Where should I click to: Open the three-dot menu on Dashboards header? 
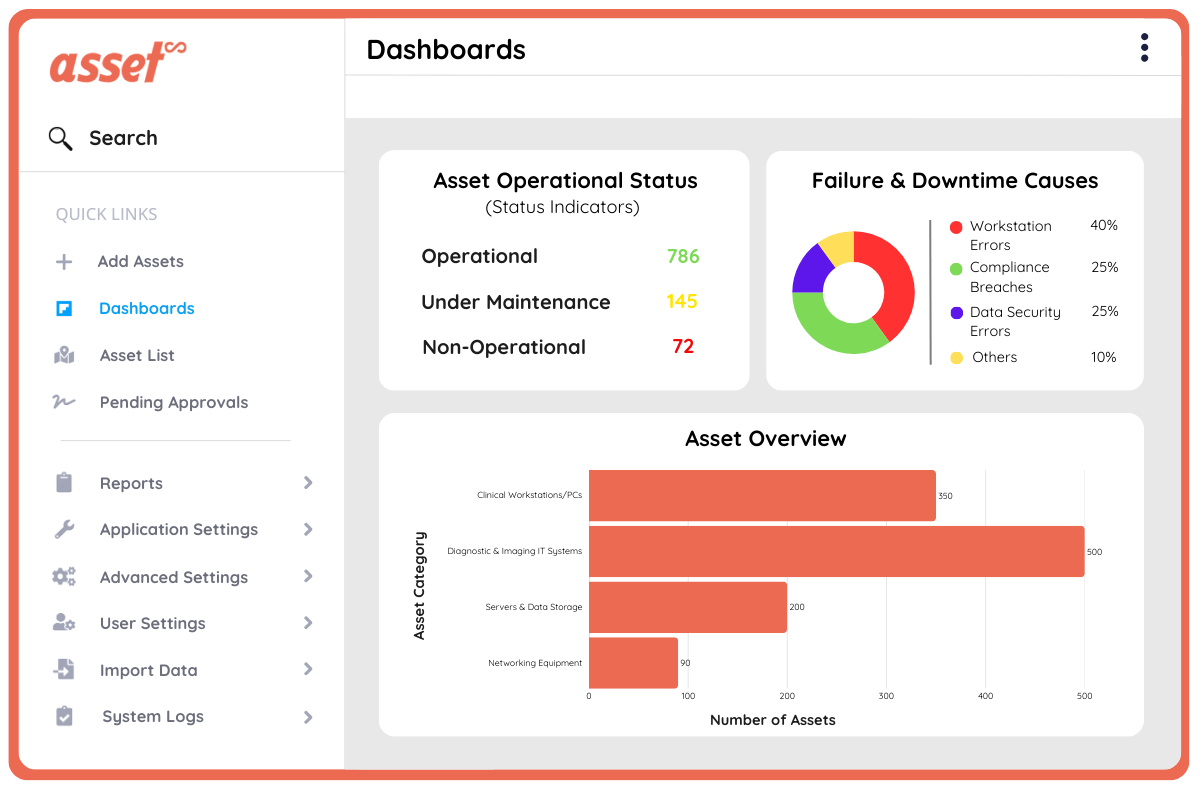click(1143, 47)
